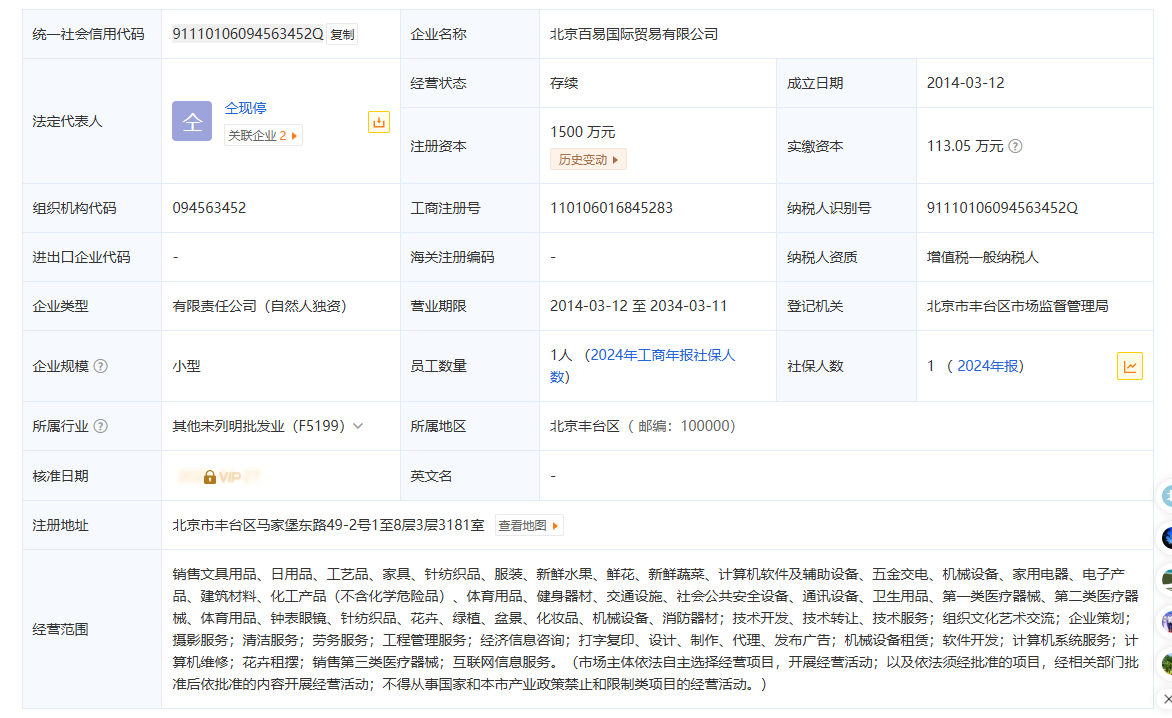
Task: Click the VIP lock icon in 核准日期
Action: 210,477
